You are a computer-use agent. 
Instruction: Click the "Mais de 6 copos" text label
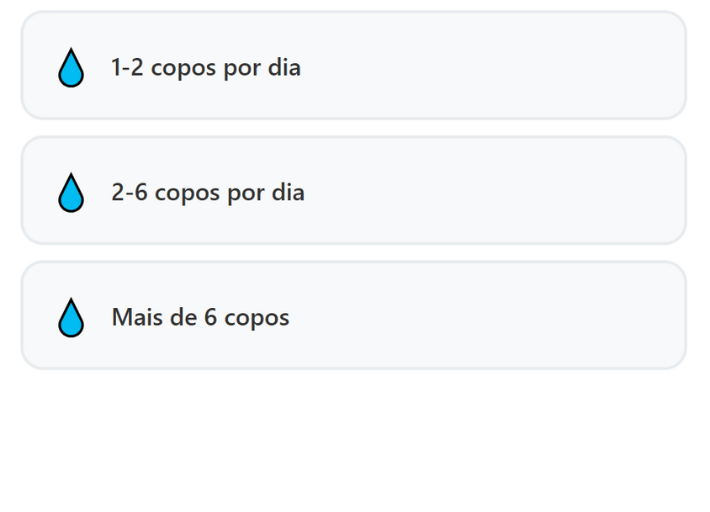point(200,318)
